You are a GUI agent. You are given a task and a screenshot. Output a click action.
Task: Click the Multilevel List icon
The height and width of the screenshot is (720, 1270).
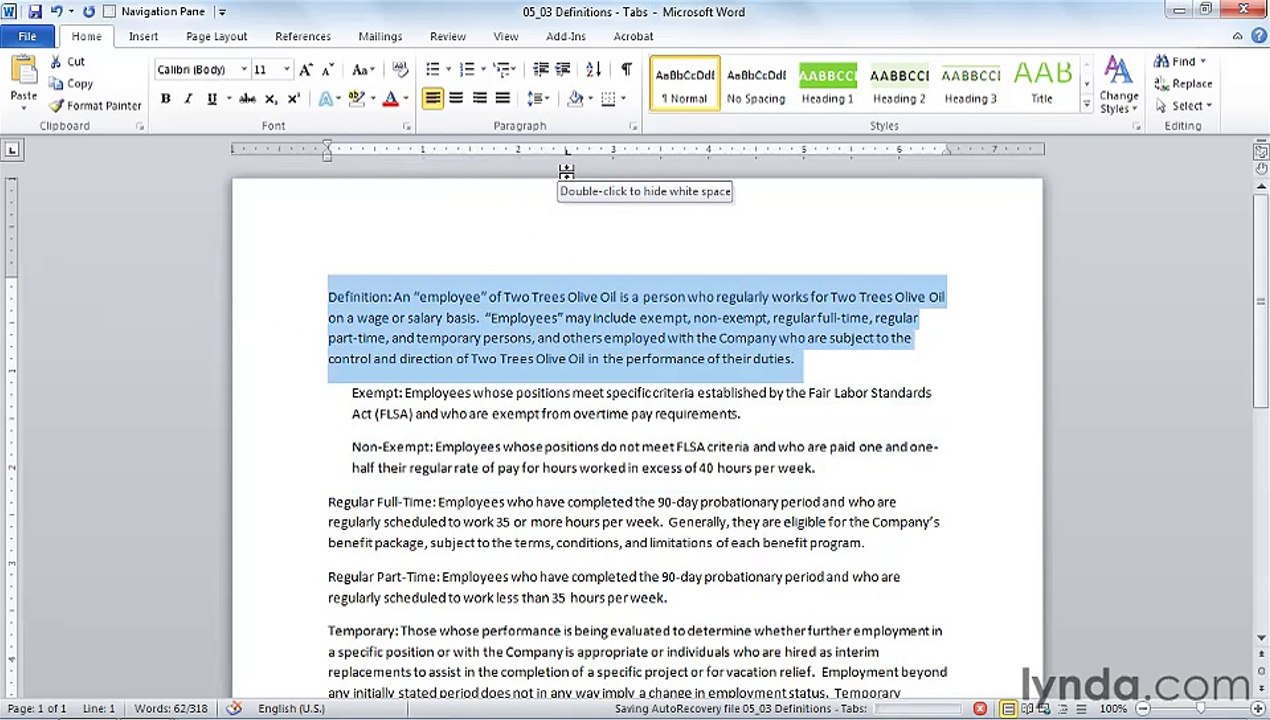click(x=501, y=70)
